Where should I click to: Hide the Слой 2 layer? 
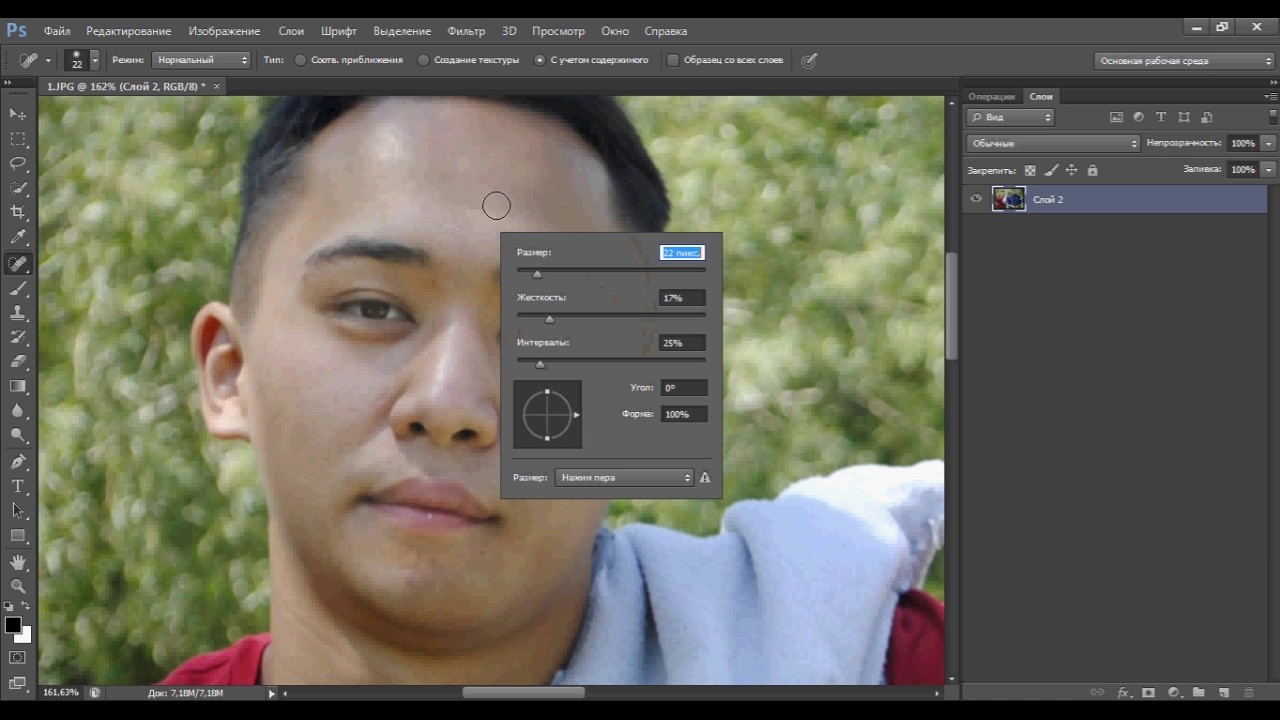tap(976, 199)
